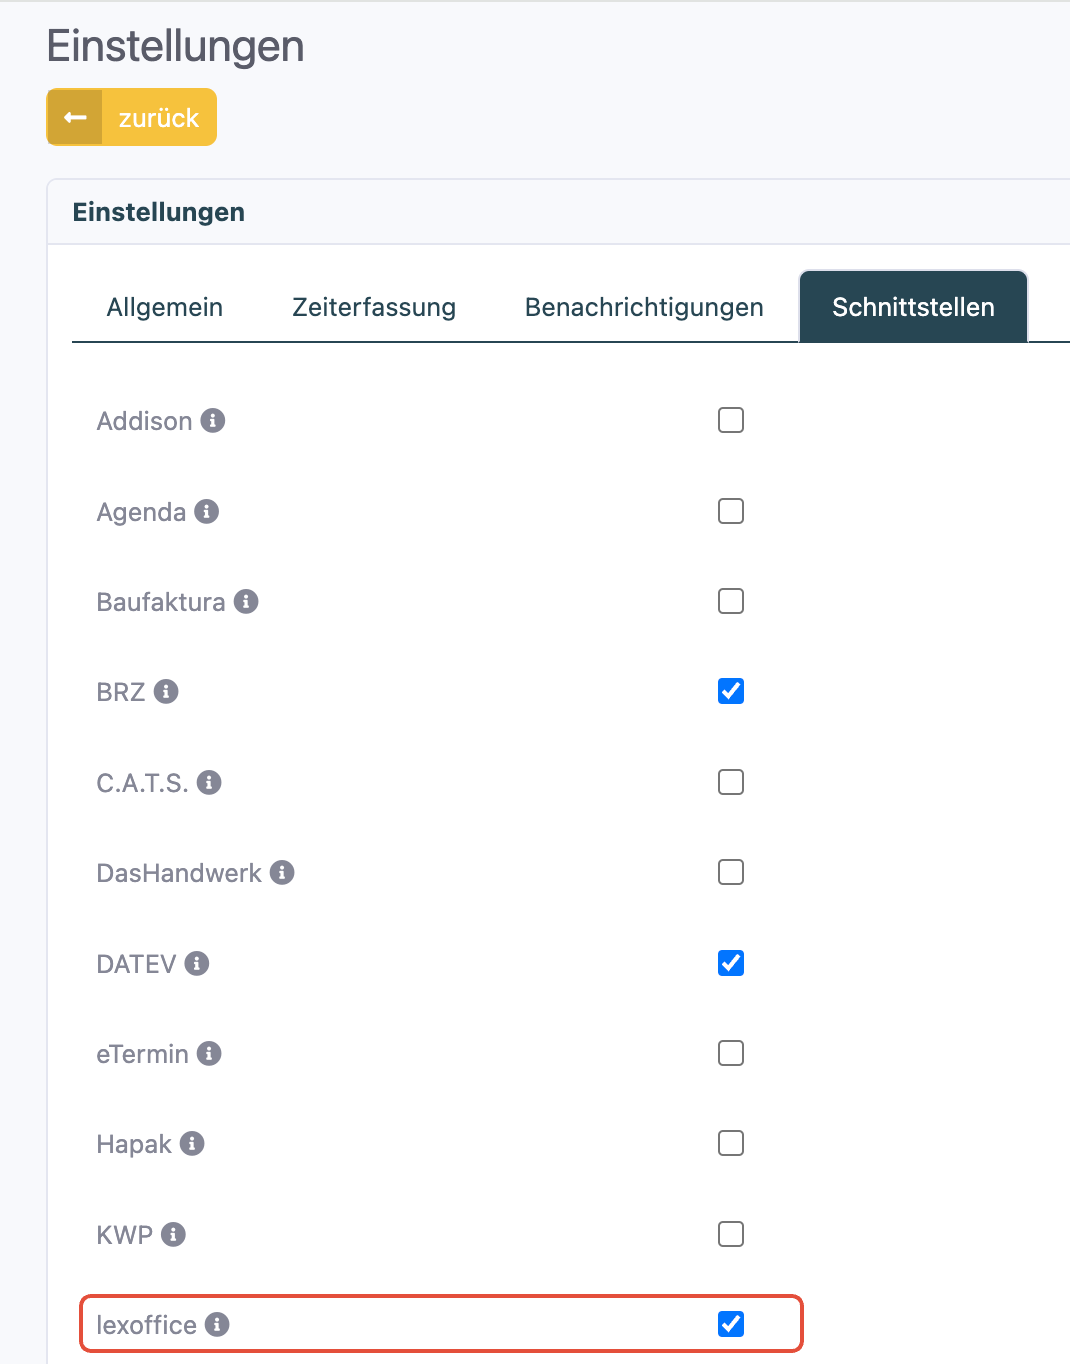Open the DATEV info icon
Screen dimensions: 1070x1364
click(197, 963)
